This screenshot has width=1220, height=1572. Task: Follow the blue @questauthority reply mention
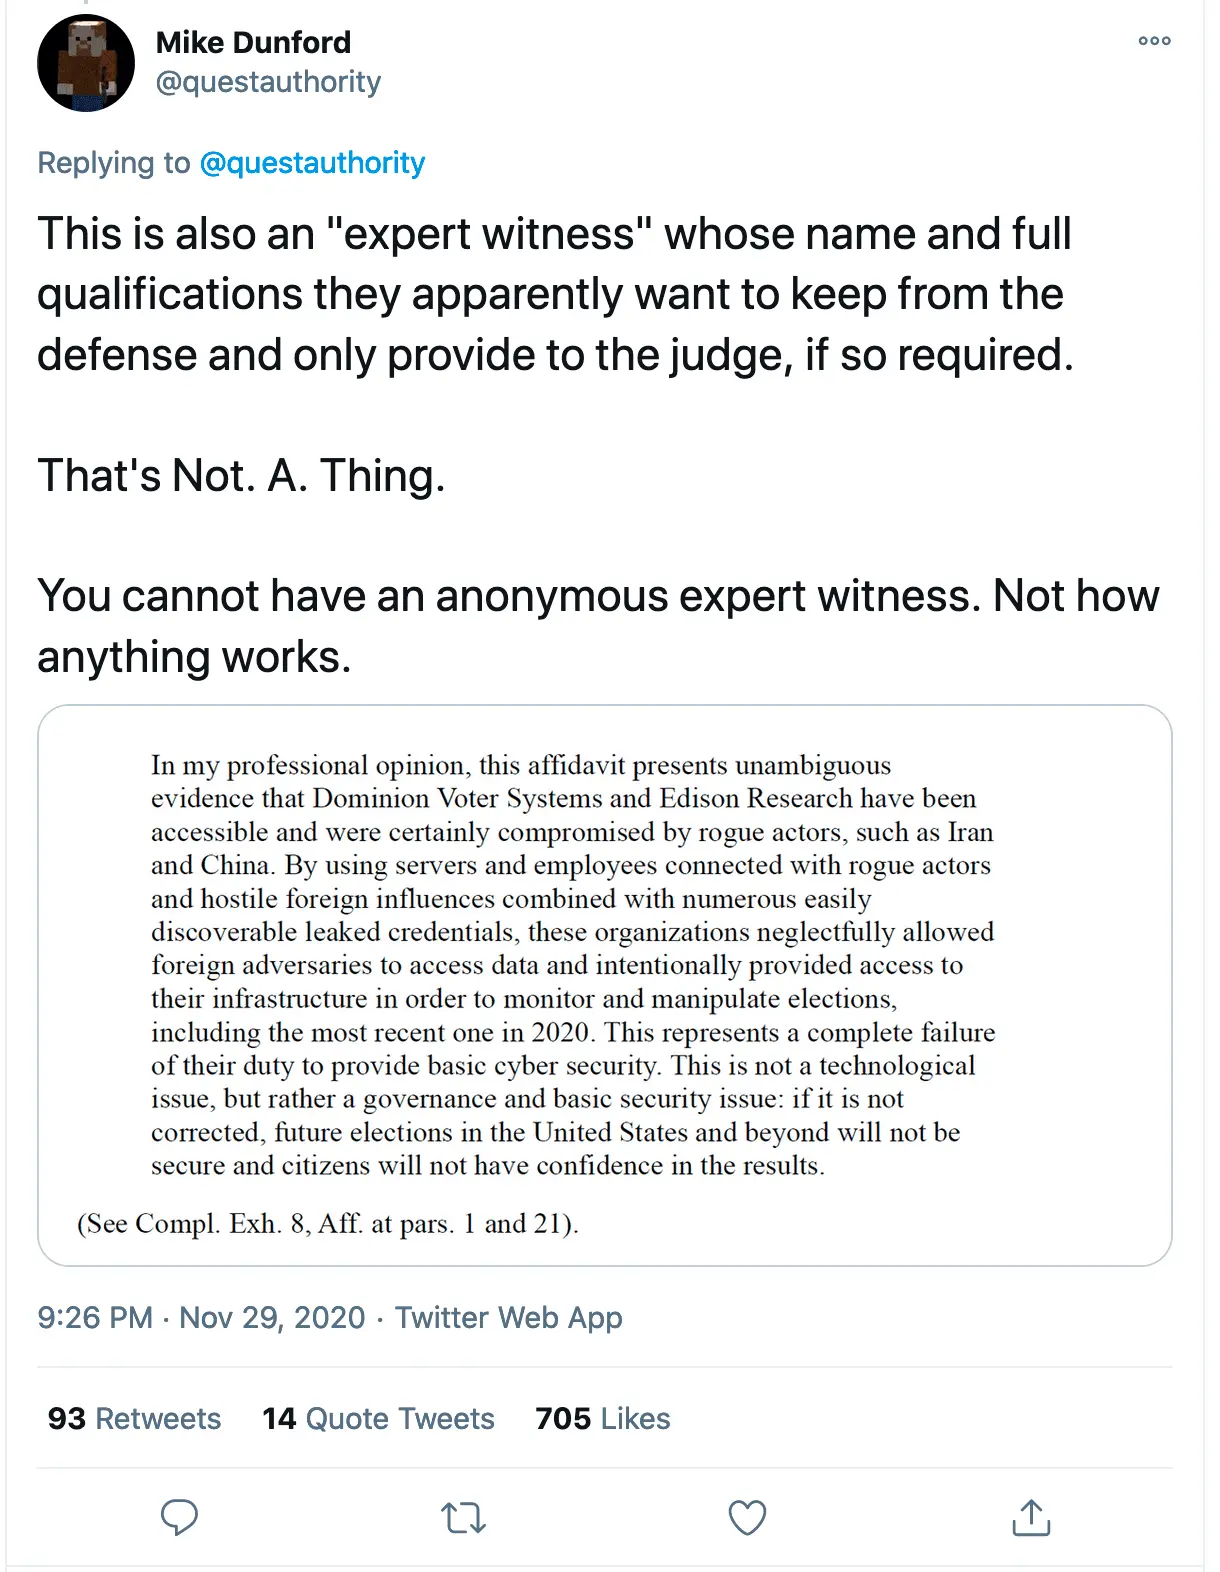point(312,163)
